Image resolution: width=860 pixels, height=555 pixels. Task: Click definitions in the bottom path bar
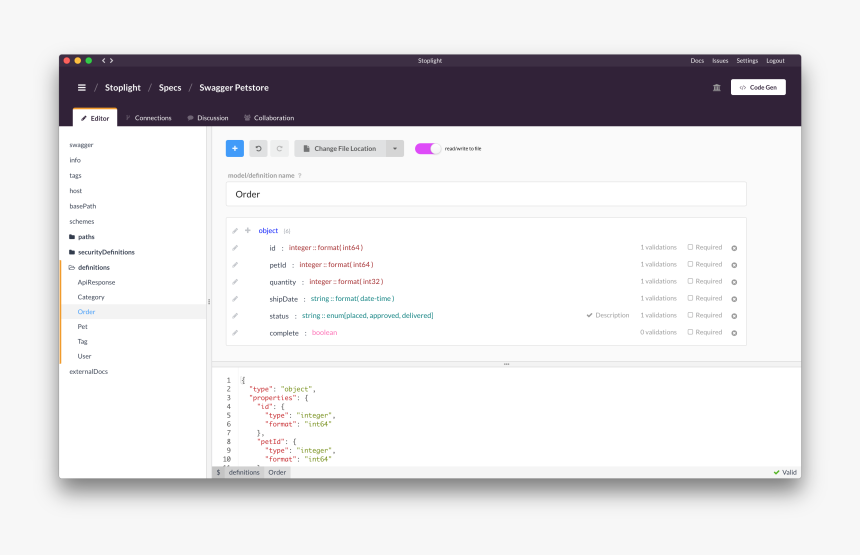(244, 472)
